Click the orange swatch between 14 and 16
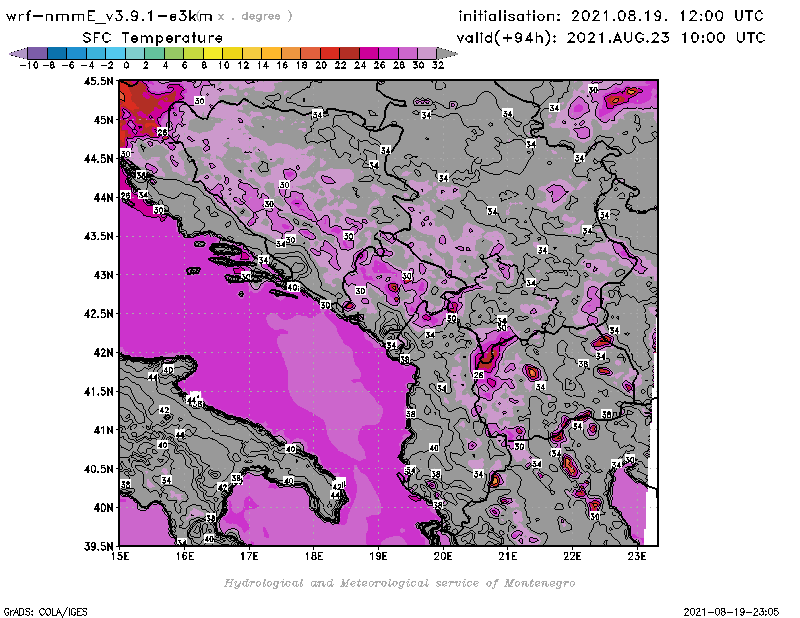800x618 pixels. (x=271, y=53)
